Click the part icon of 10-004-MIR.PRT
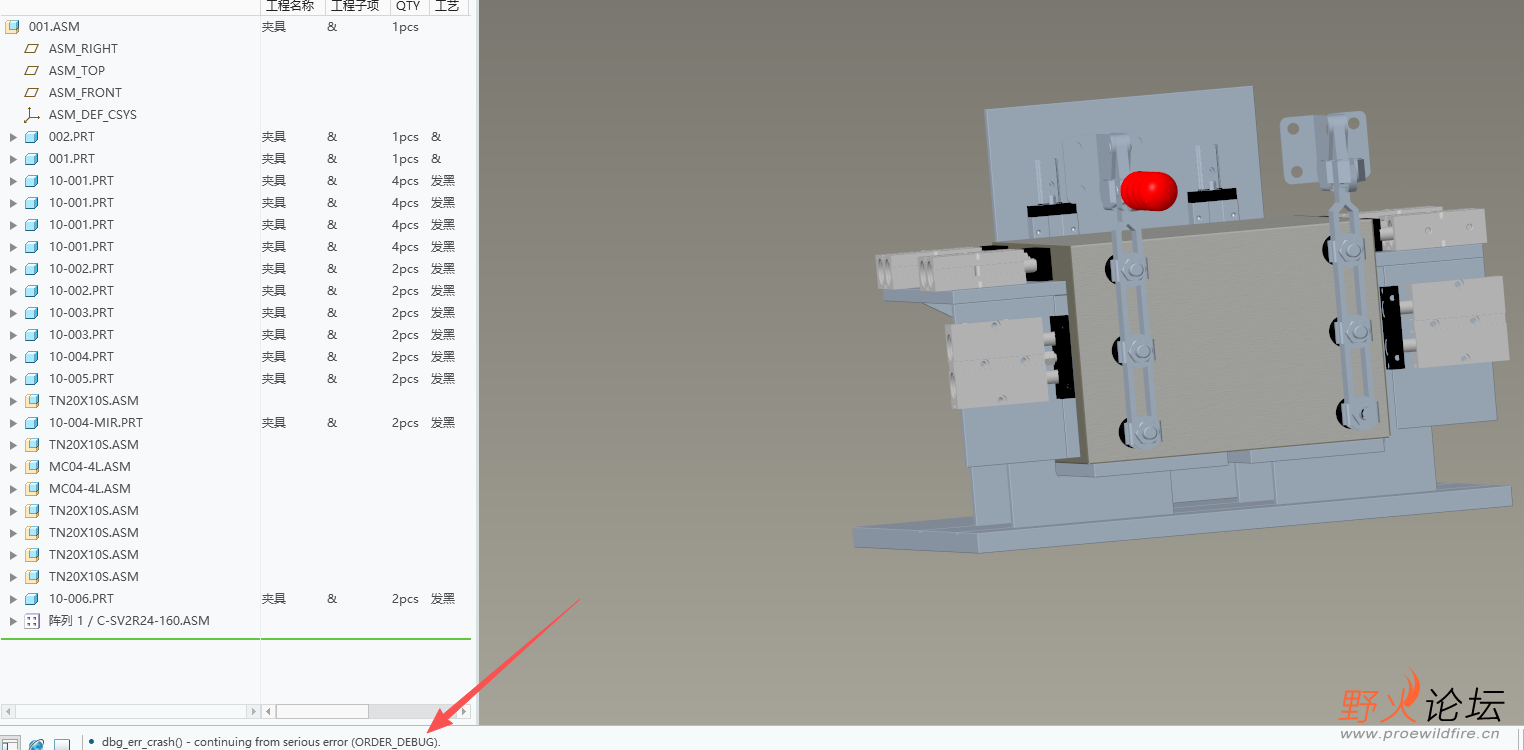The image size is (1524, 750). click(31, 423)
